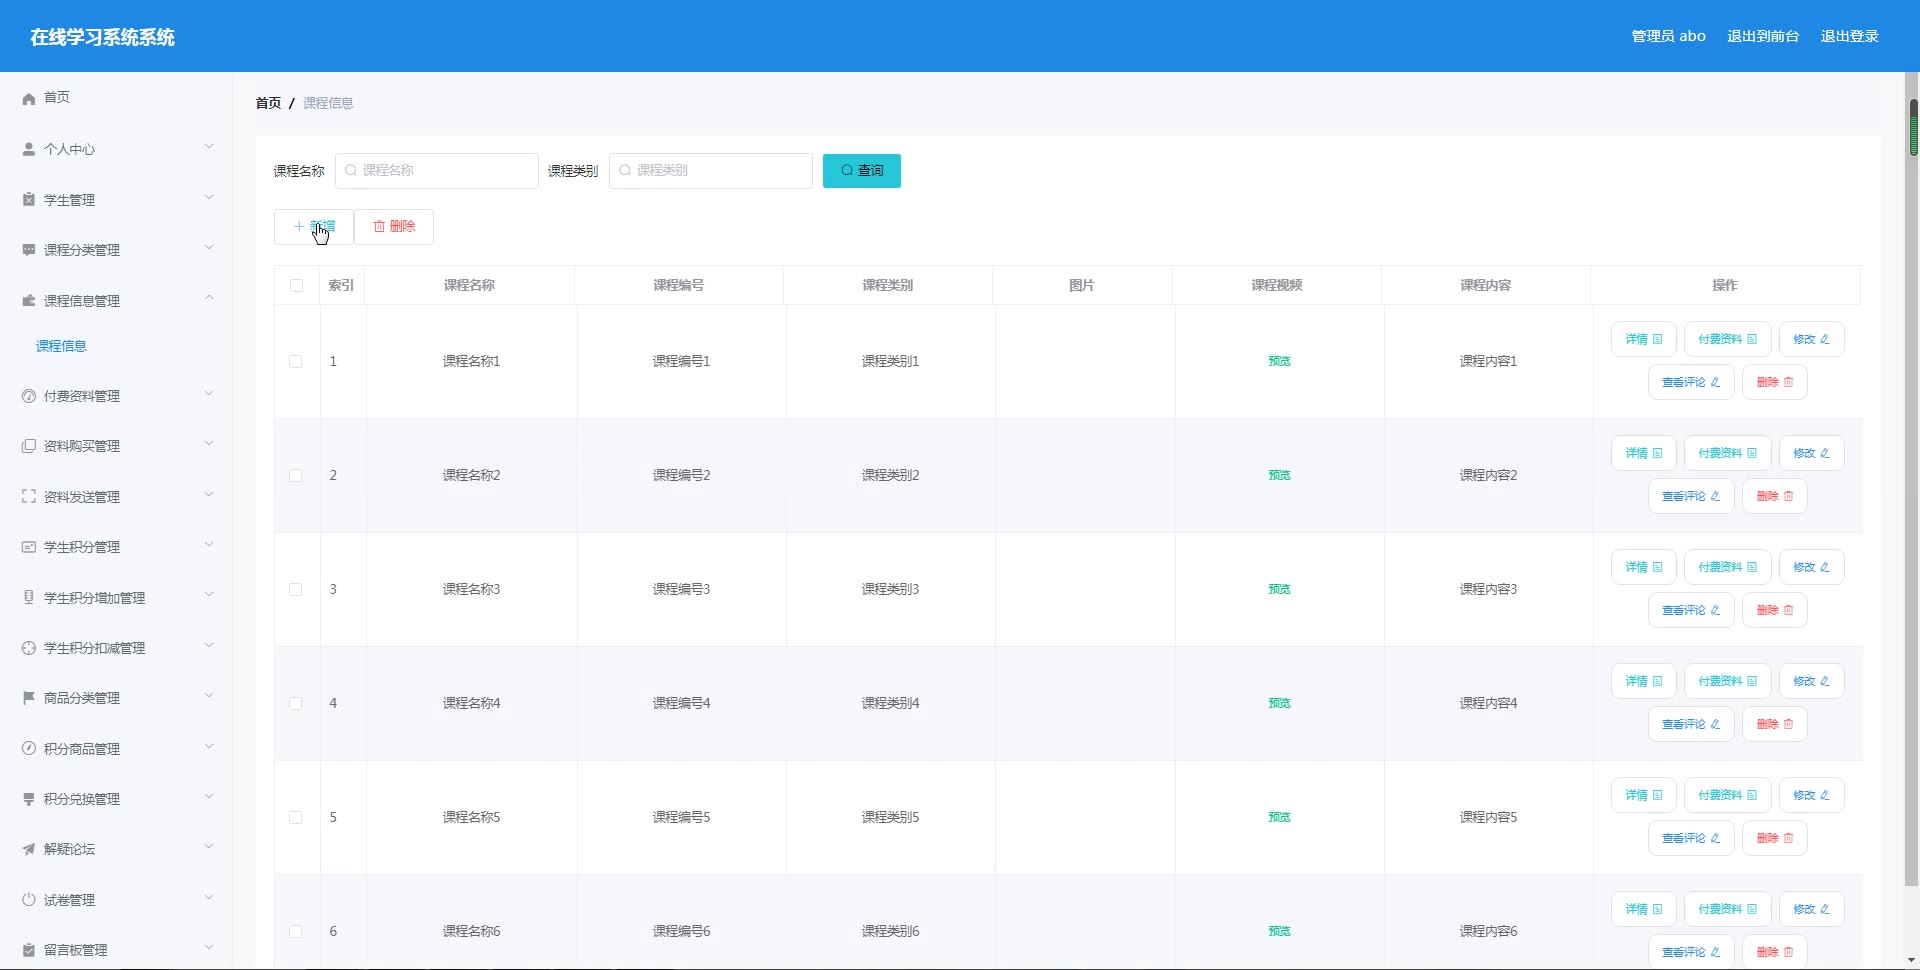The width and height of the screenshot is (1920, 970).
Task: Click the 试卷管理 power icon
Action: click(29, 900)
